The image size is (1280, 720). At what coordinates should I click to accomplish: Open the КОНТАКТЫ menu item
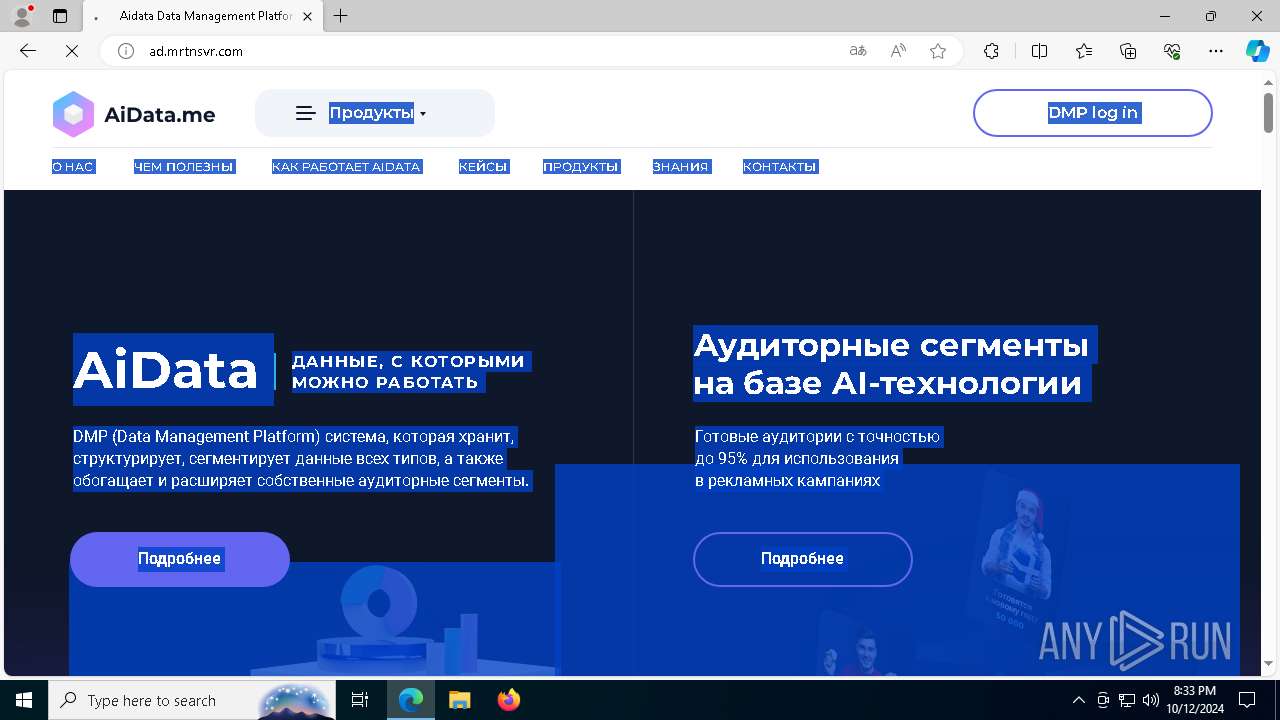pos(780,167)
